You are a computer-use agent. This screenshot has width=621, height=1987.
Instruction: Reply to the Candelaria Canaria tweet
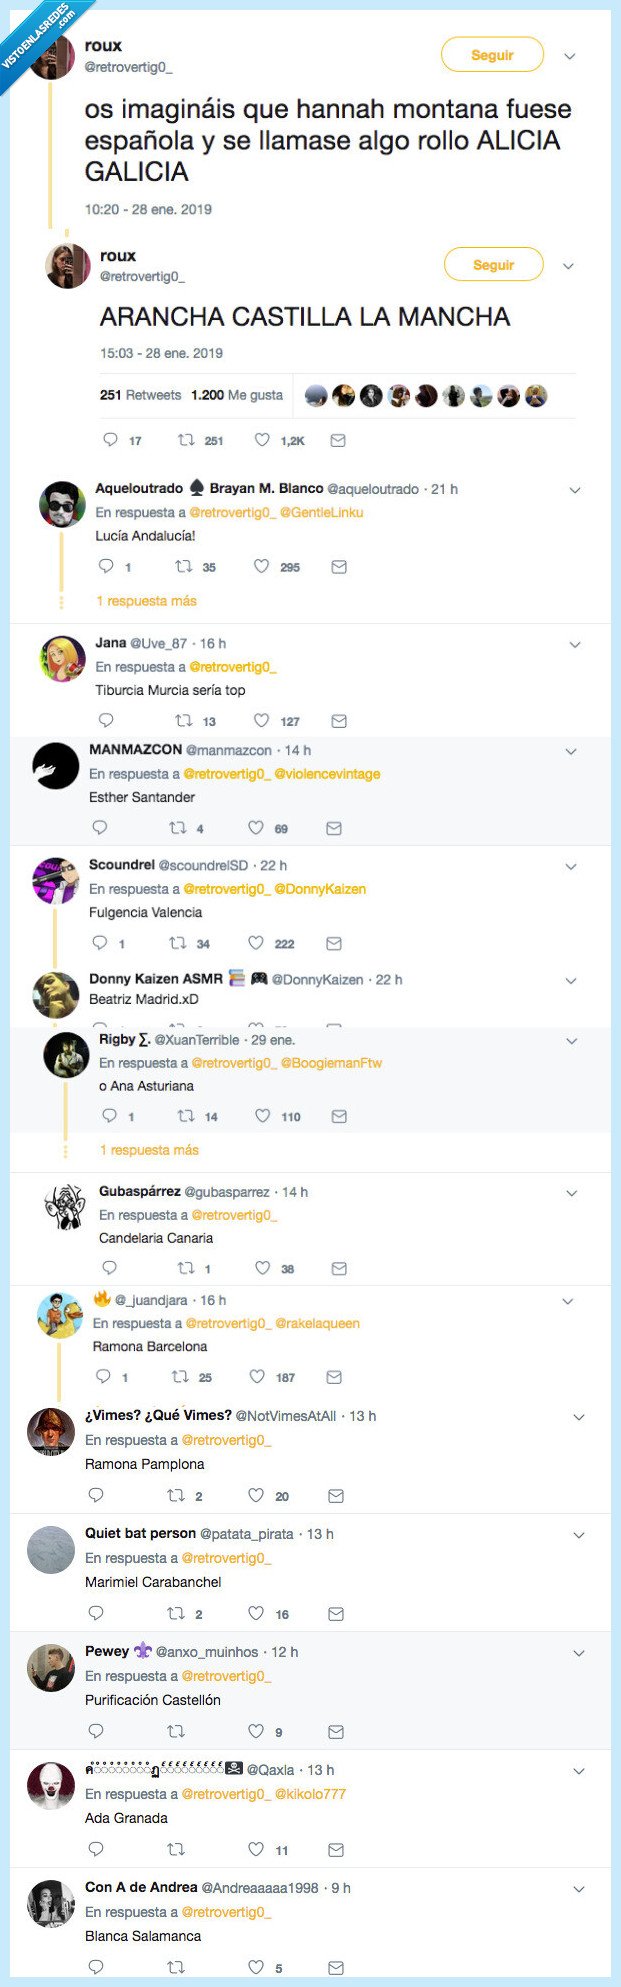(109, 1268)
